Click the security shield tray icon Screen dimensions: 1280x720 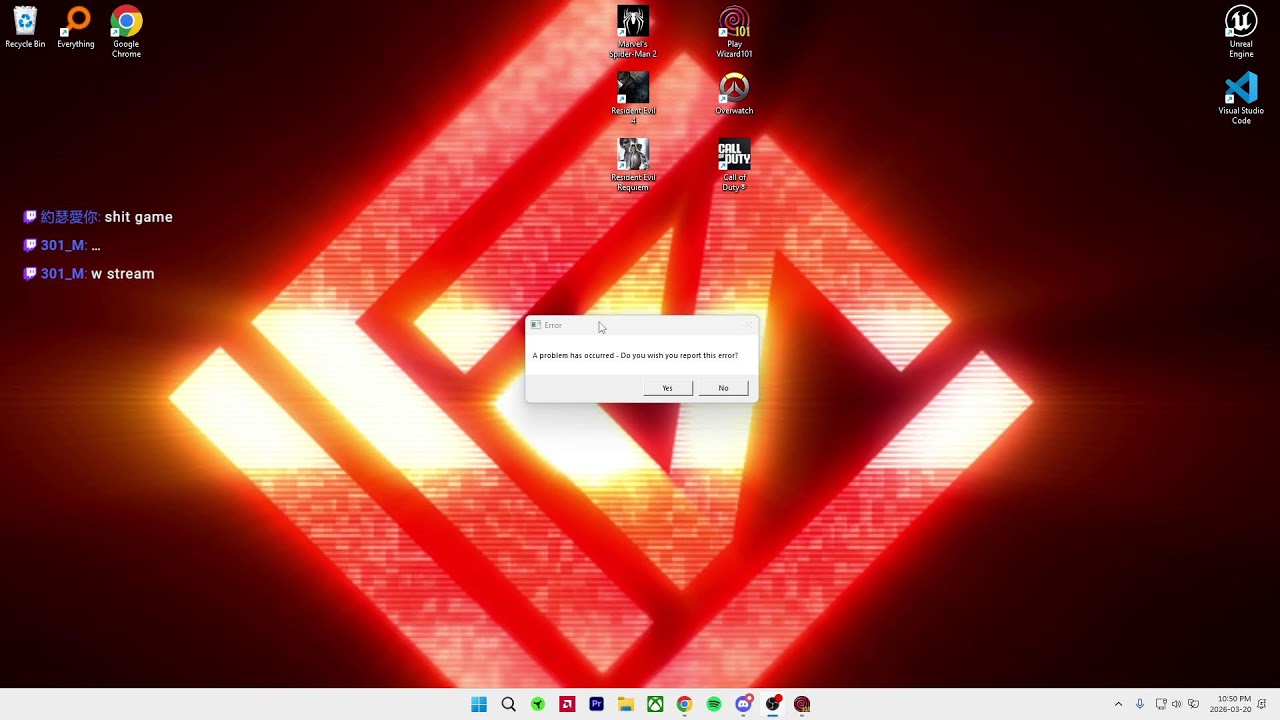1193,704
